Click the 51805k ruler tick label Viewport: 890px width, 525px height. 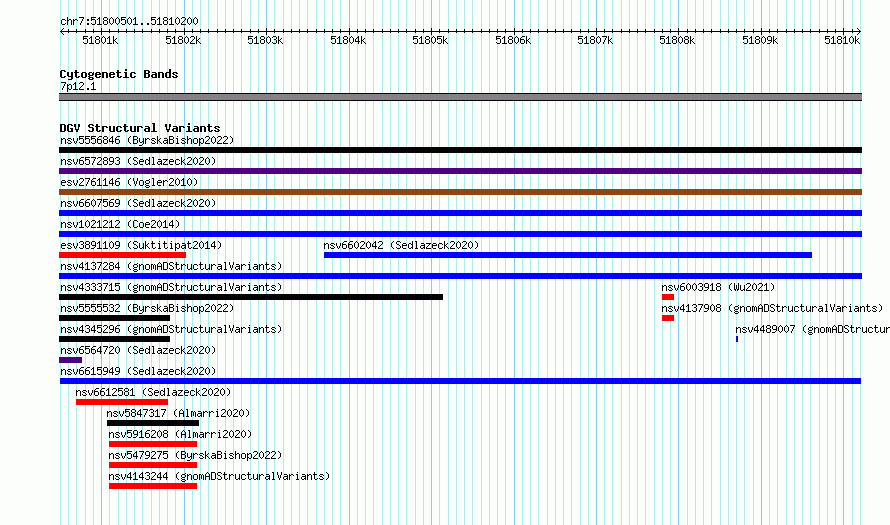[x=430, y=40]
